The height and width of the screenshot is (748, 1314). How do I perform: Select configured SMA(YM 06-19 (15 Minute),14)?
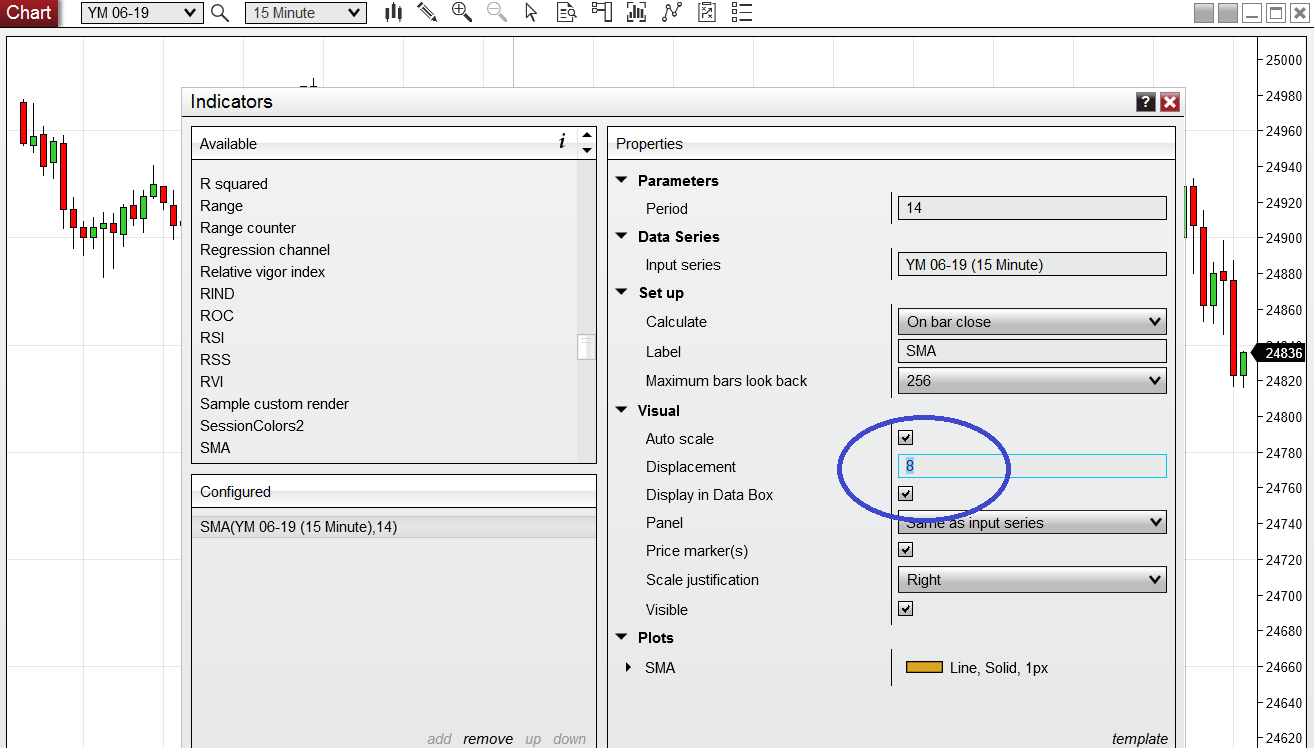[x=394, y=527]
